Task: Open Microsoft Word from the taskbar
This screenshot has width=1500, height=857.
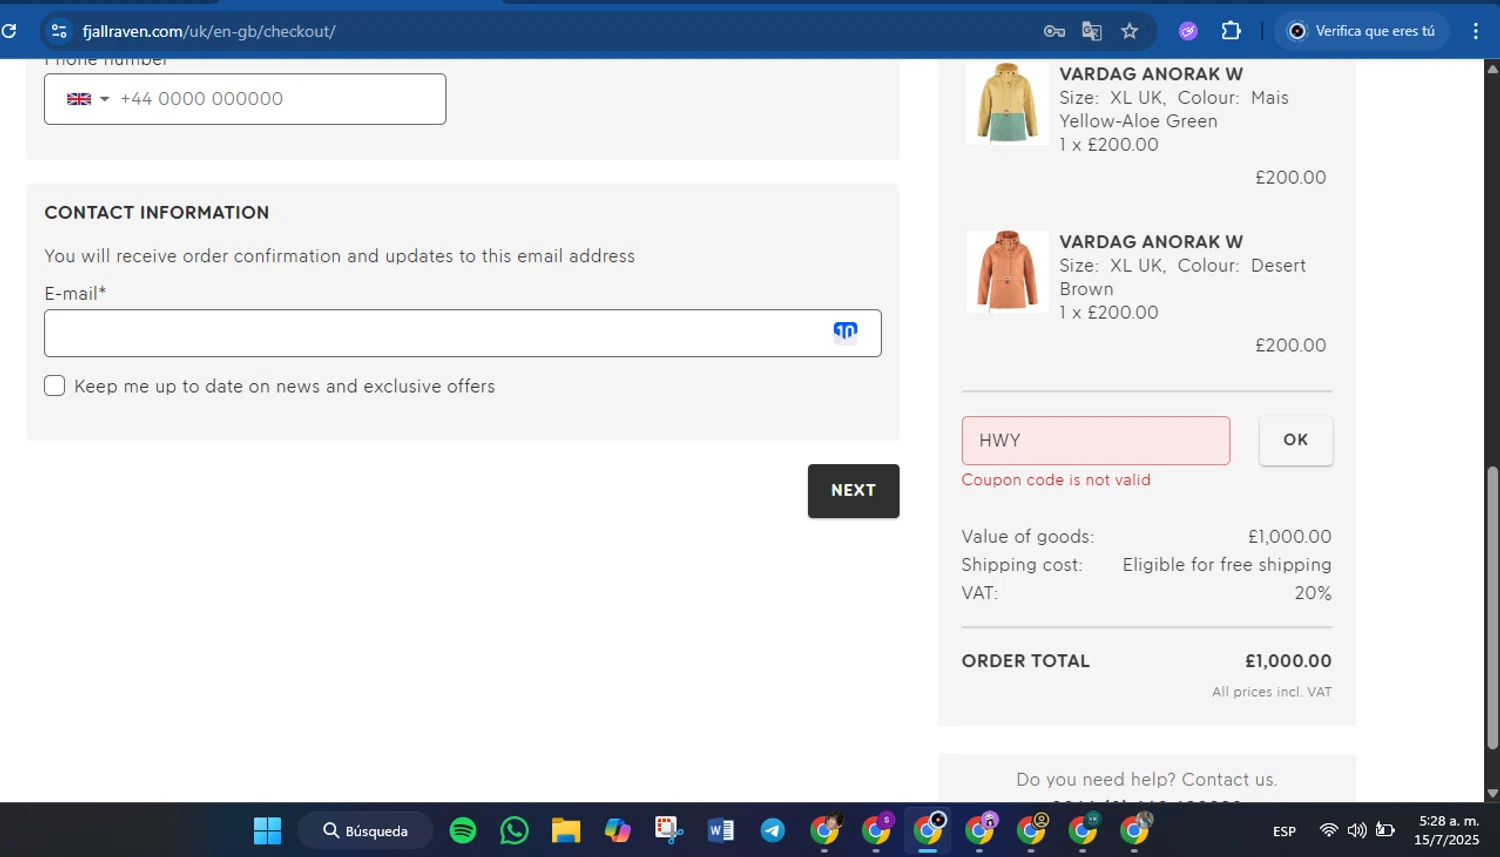Action: [721, 830]
